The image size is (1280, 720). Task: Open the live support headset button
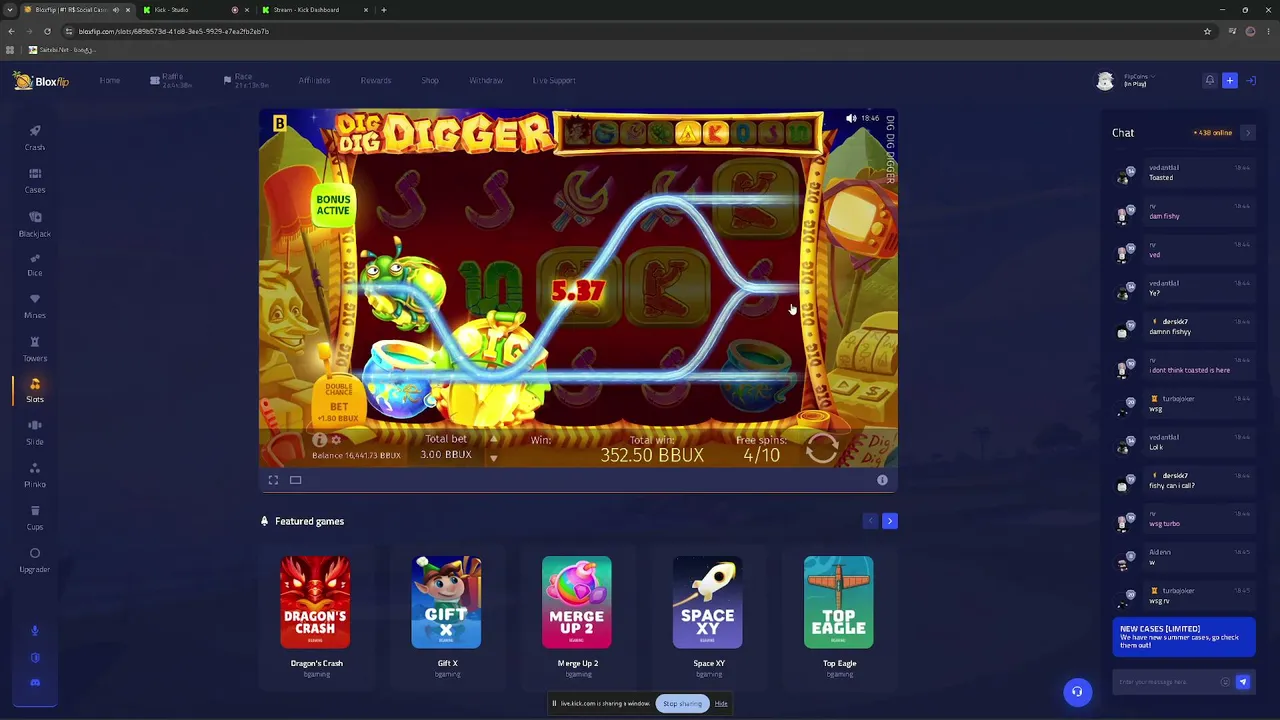point(1077,691)
